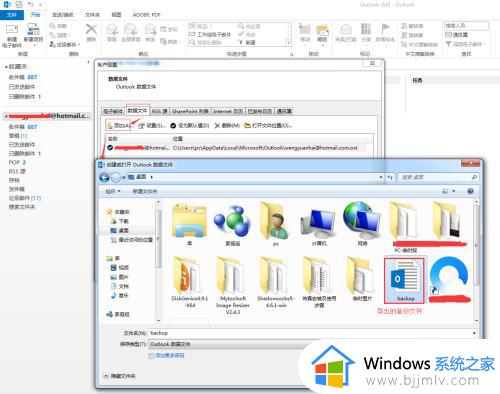Image resolution: width=500 pixels, height=394 pixels.
Task: Switch to the Internet Calendars tab
Action: (x=228, y=111)
